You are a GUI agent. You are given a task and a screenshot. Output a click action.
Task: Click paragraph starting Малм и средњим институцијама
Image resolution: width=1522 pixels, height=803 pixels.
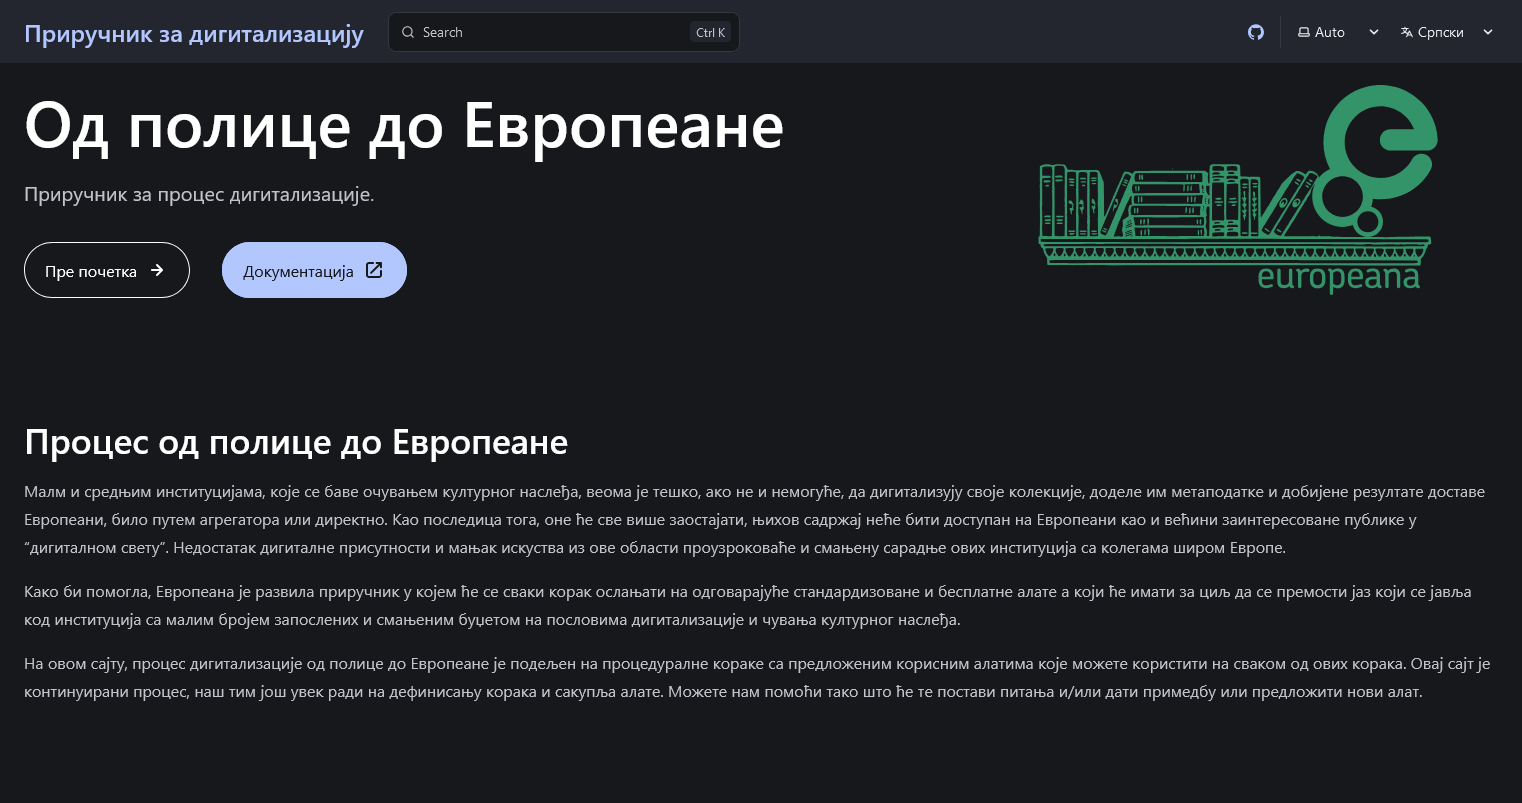755,520
